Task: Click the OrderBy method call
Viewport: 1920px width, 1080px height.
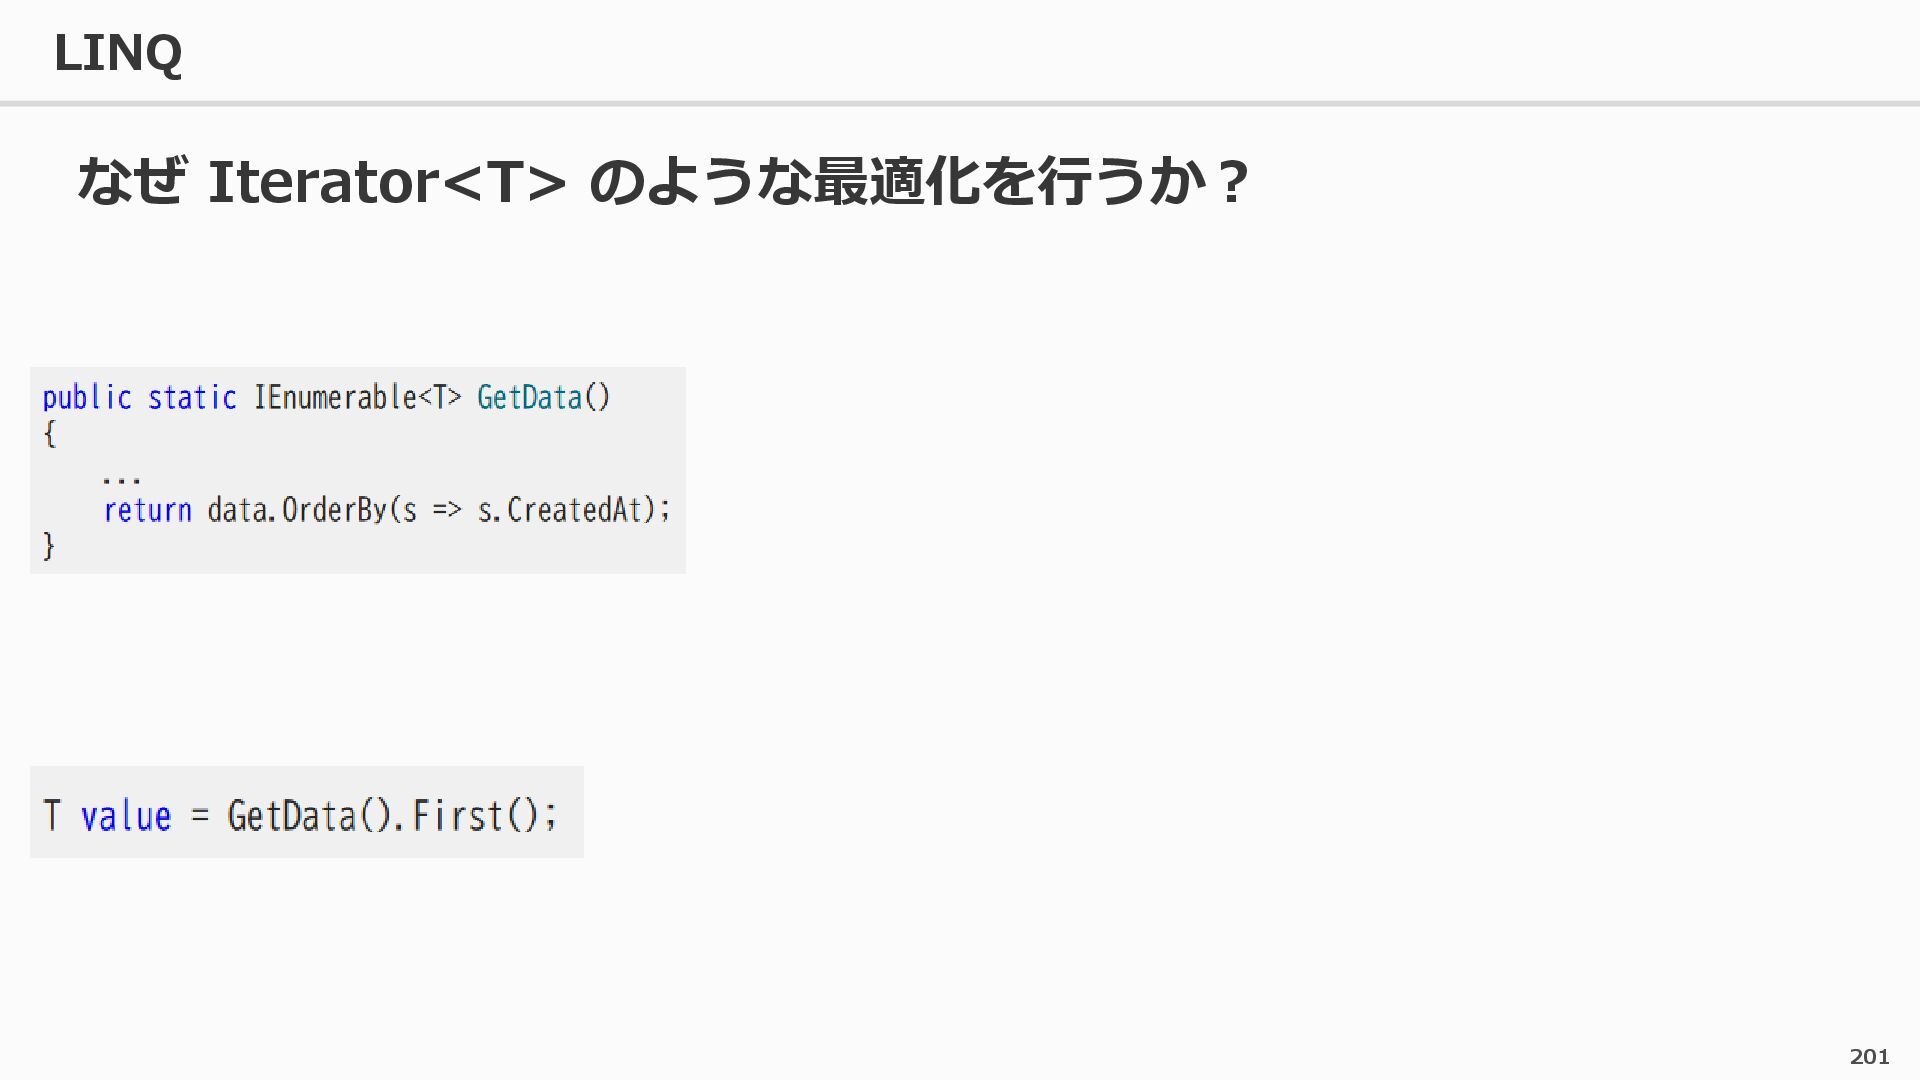Action: click(334, 511)
